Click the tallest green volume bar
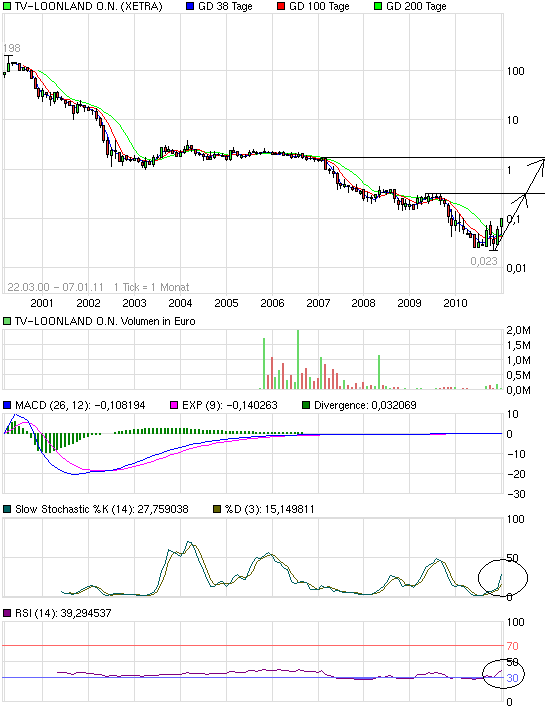545x710 pixels. pyautogui.click(x=298, y=360)
